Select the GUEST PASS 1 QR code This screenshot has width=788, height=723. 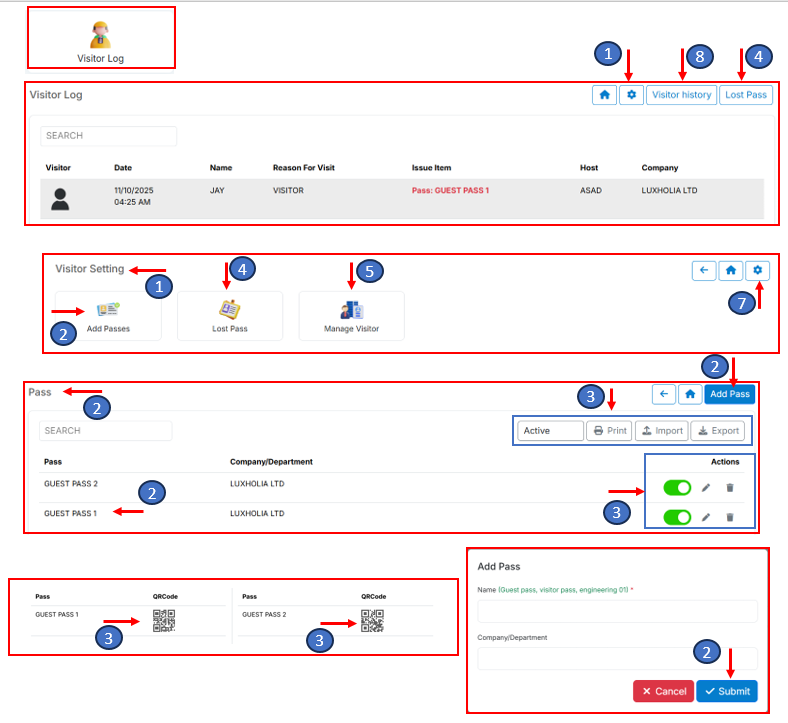coord(165,621)
